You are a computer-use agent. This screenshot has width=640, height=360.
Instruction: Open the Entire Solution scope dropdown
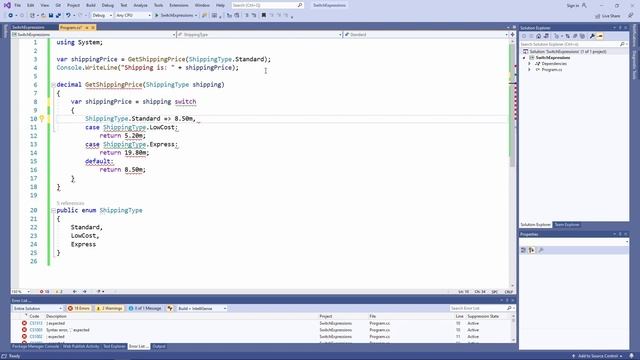[37, 309]
